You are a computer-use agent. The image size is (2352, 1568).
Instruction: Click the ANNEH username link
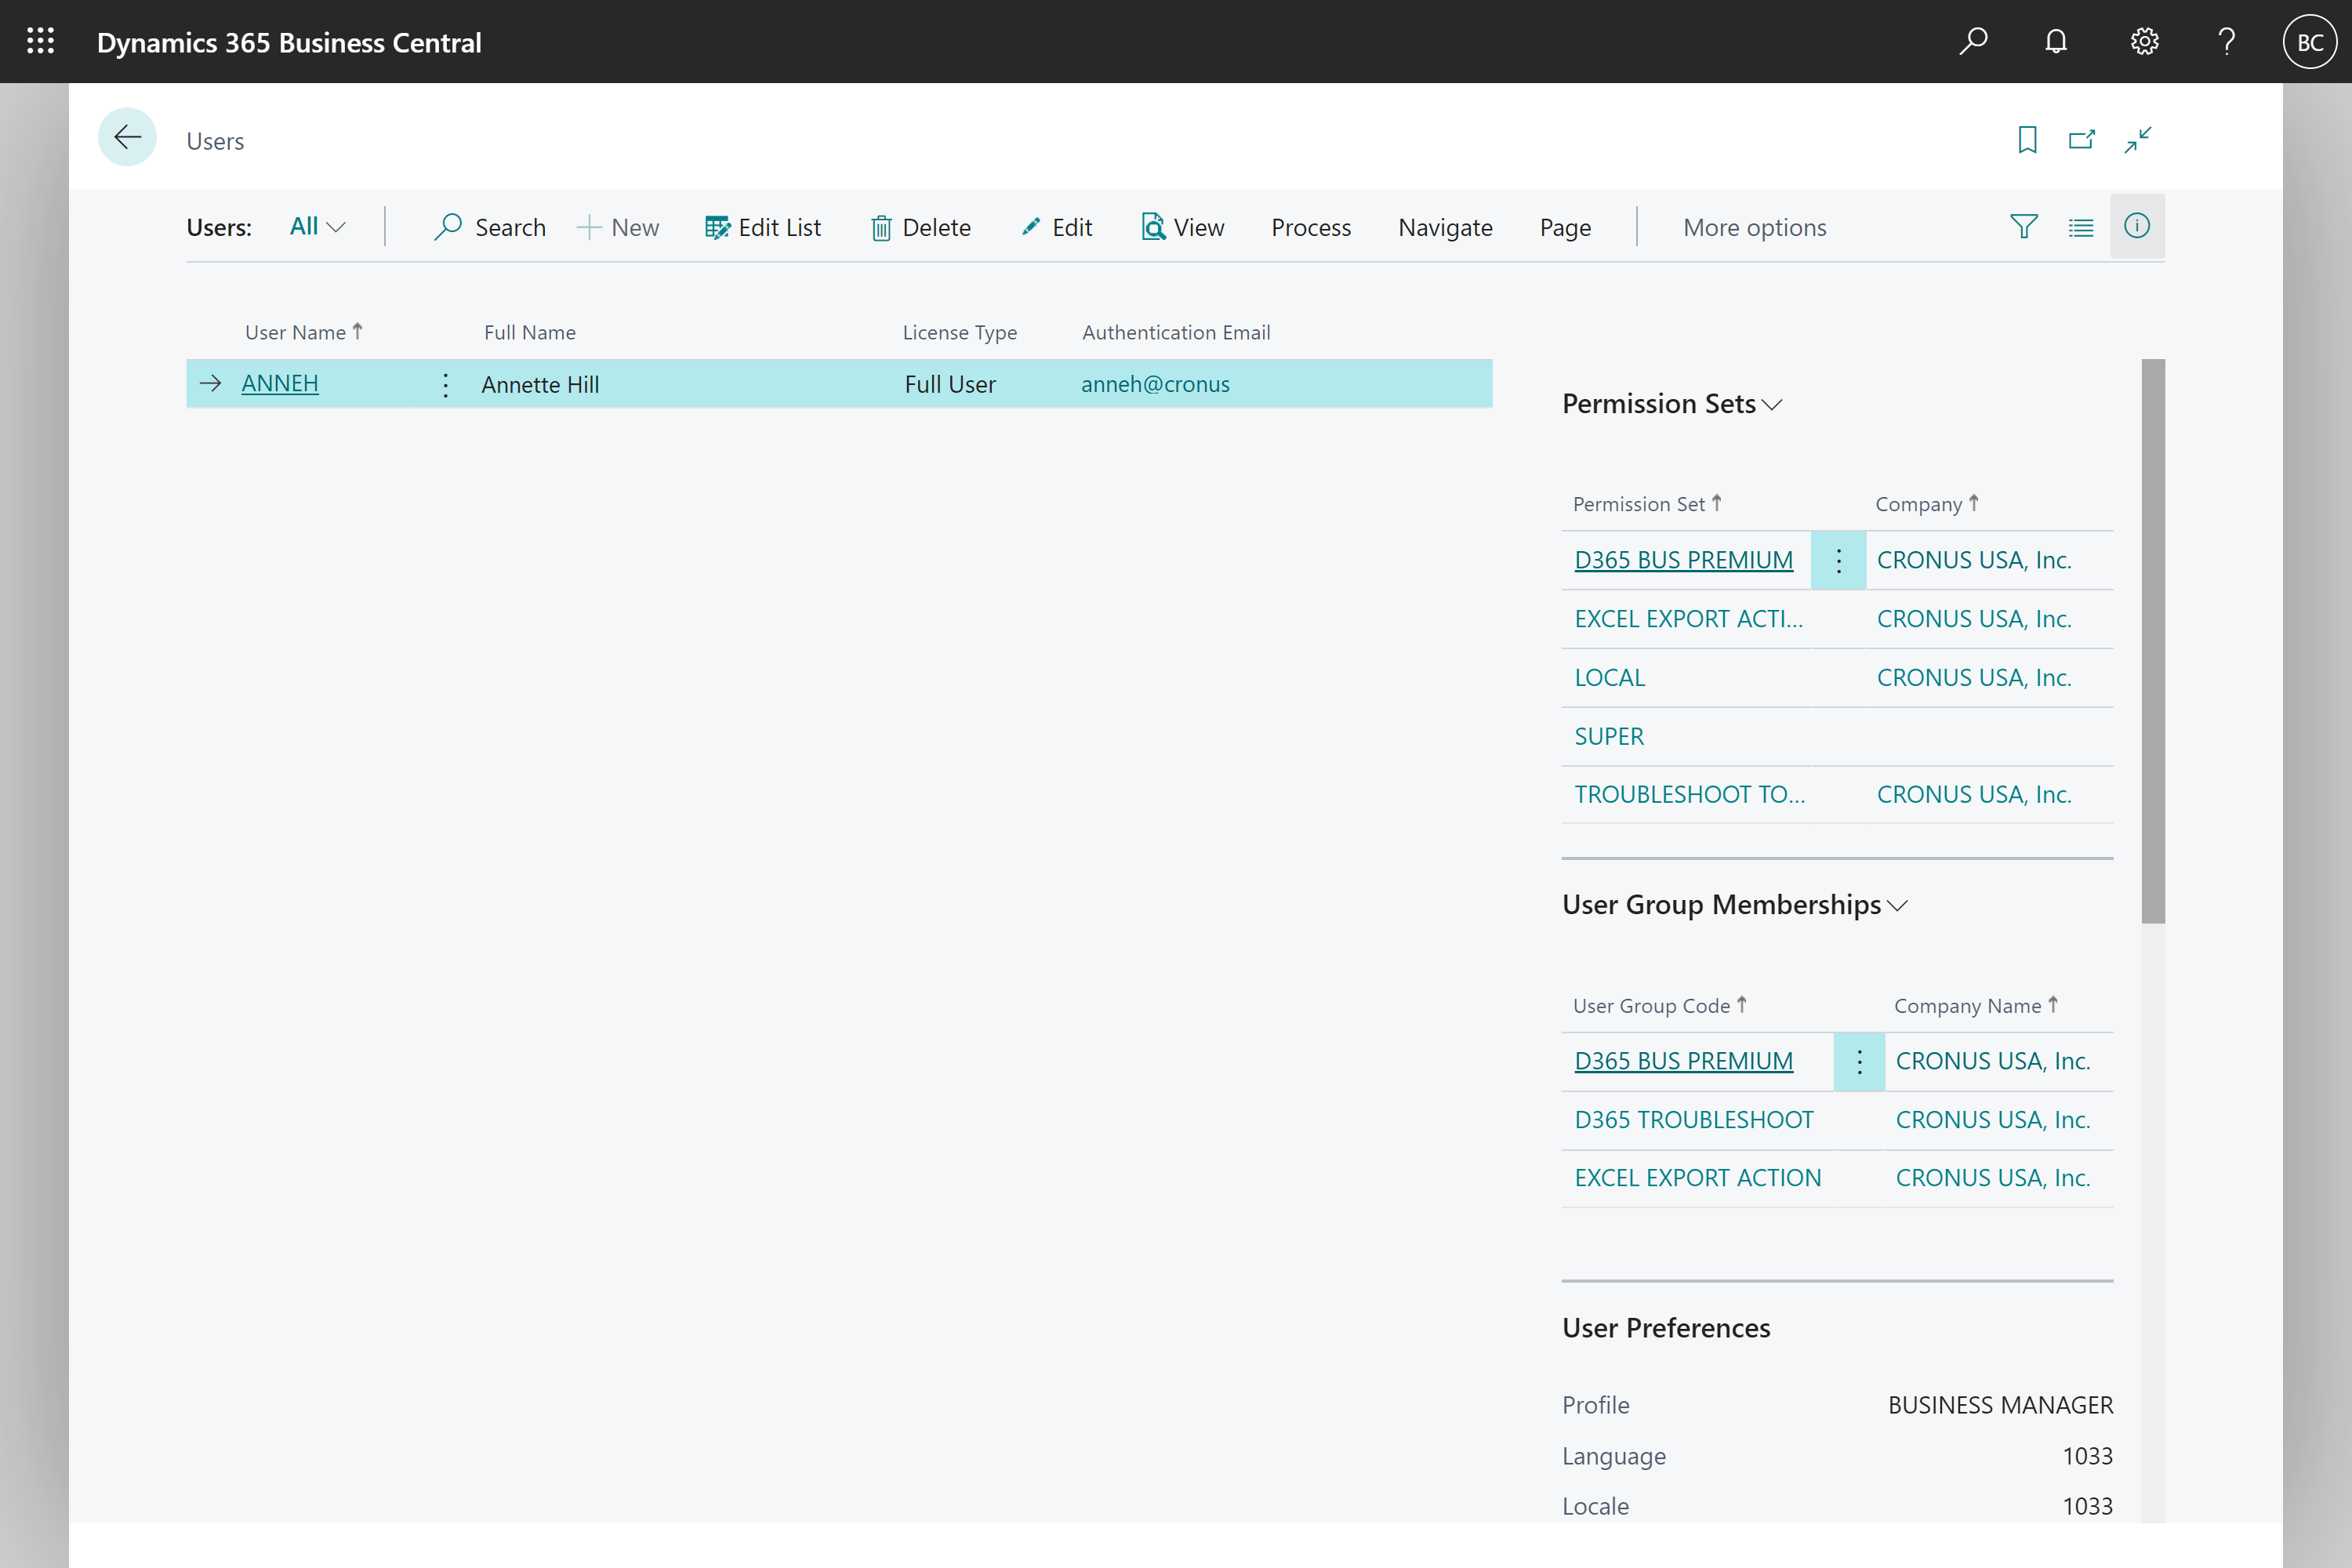coord(280,383)
